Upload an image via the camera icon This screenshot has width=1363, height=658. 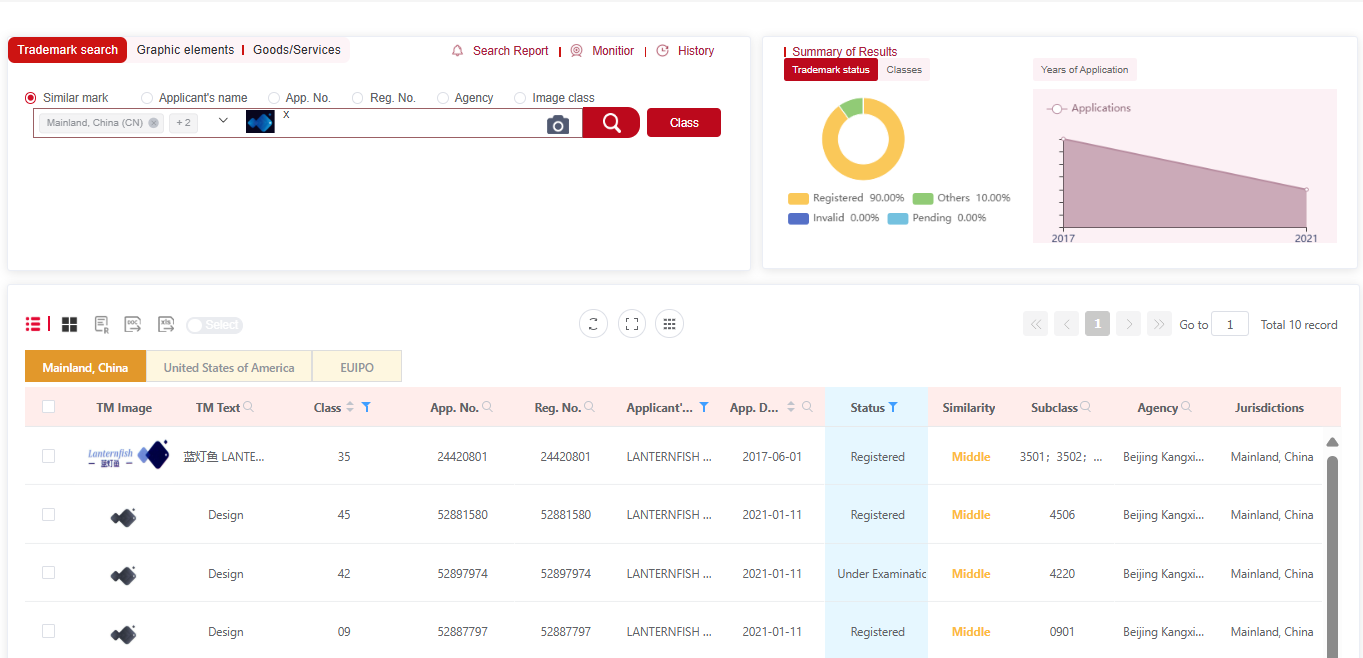pyautogui.click(x=558, y=124)
